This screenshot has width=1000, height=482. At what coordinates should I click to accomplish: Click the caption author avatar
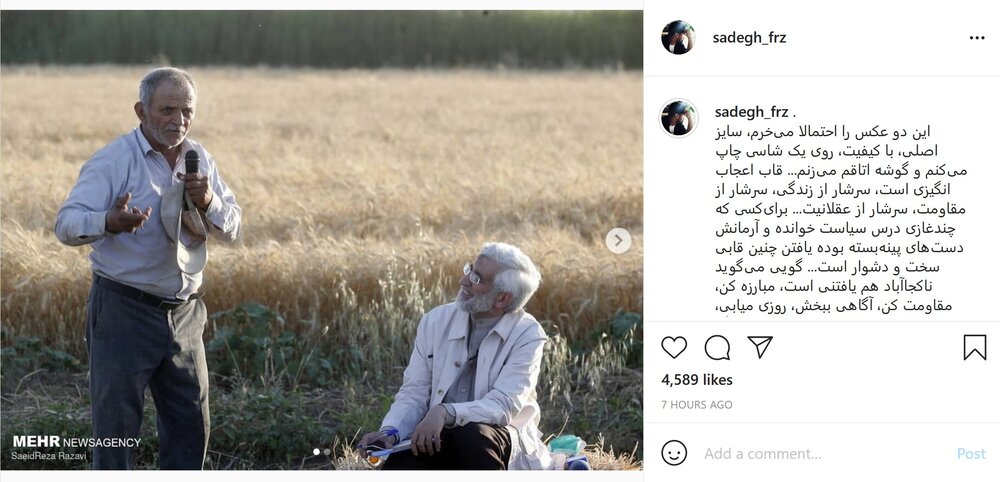point(678,118)
